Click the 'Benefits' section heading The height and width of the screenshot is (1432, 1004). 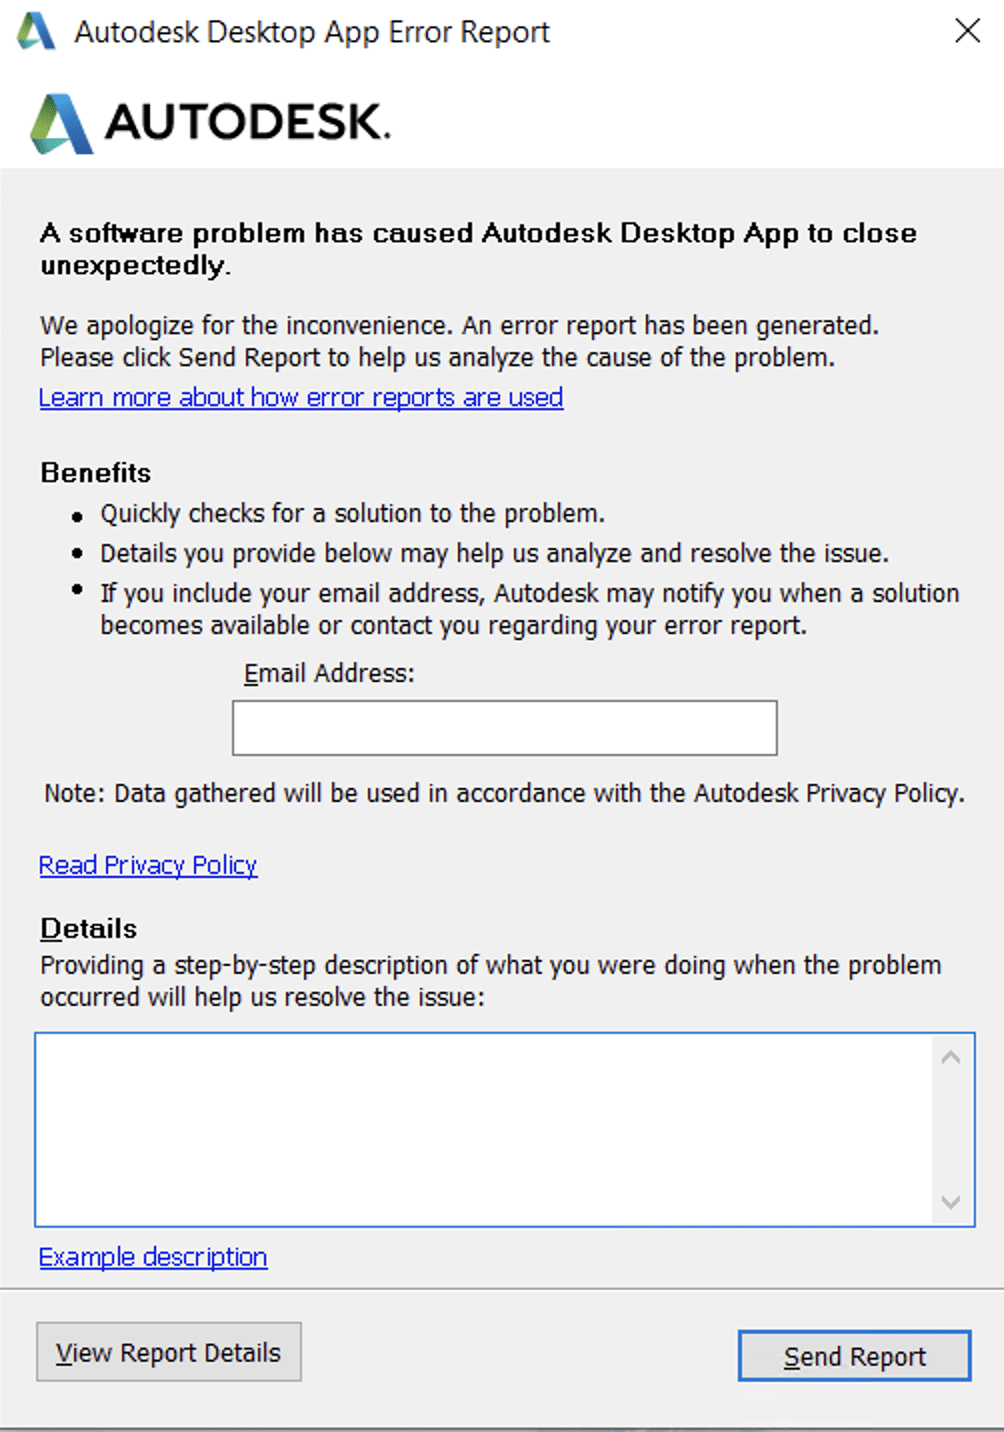[96, 472]
